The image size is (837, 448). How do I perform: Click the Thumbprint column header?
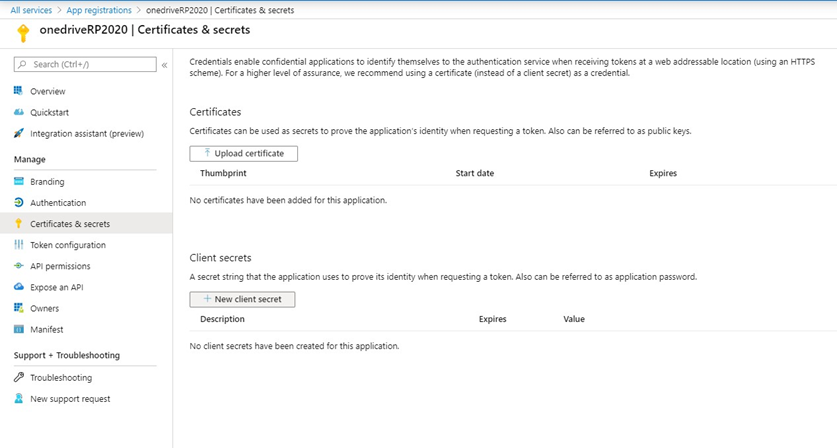tap(223, 173)
